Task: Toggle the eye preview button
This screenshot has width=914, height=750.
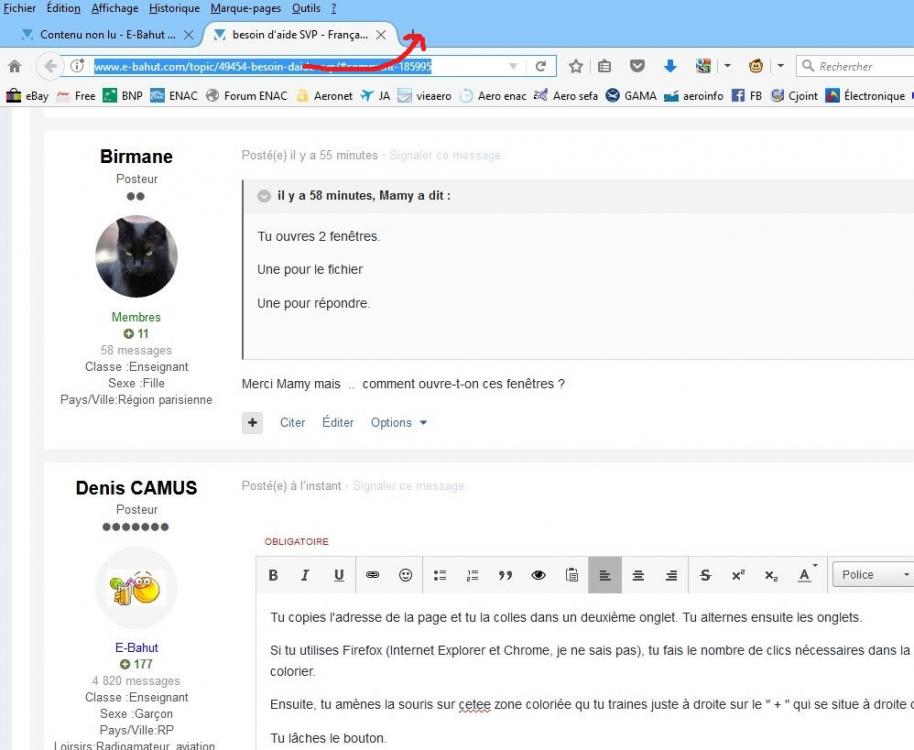Action: point(539,575)
